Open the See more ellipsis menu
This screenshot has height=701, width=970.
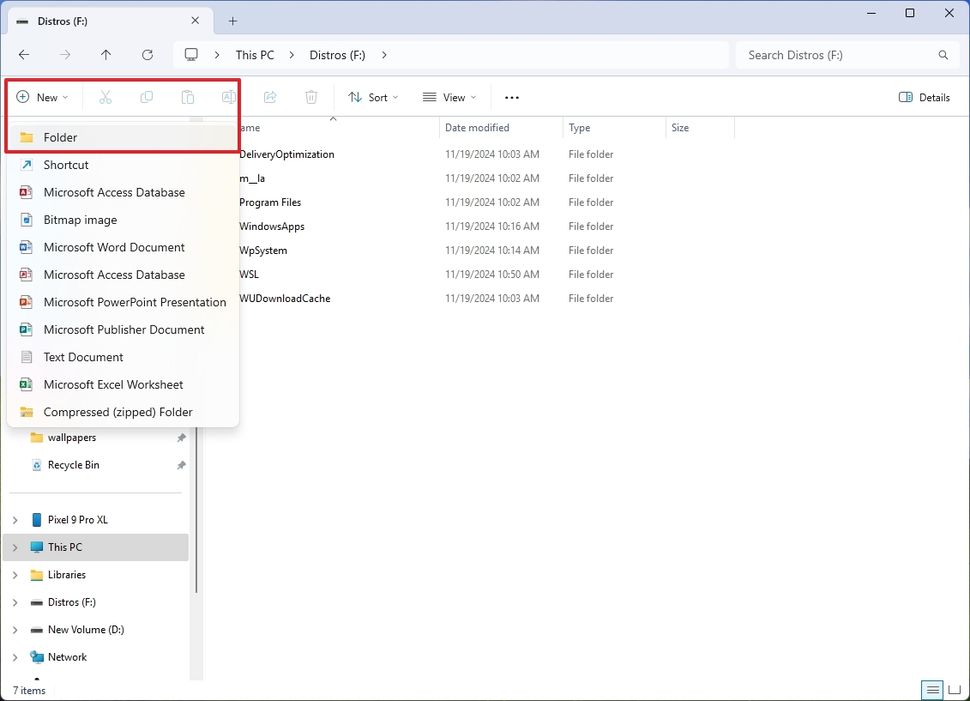pyautogui.click(x=511, y=97)
